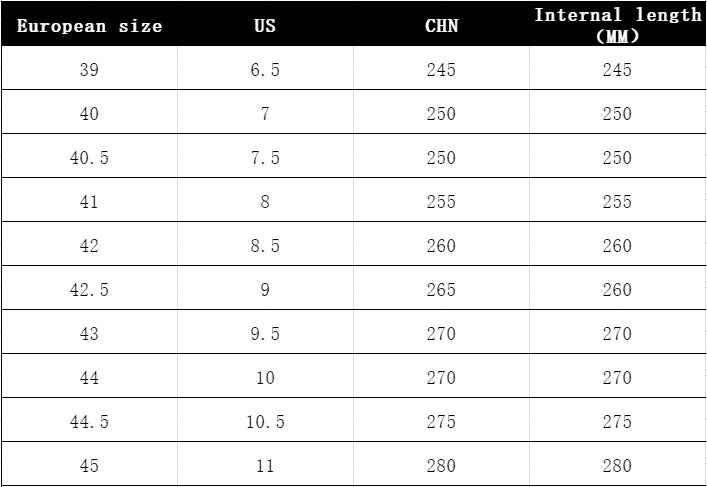Select US size 10.5 cell

(x=265, y=422)
